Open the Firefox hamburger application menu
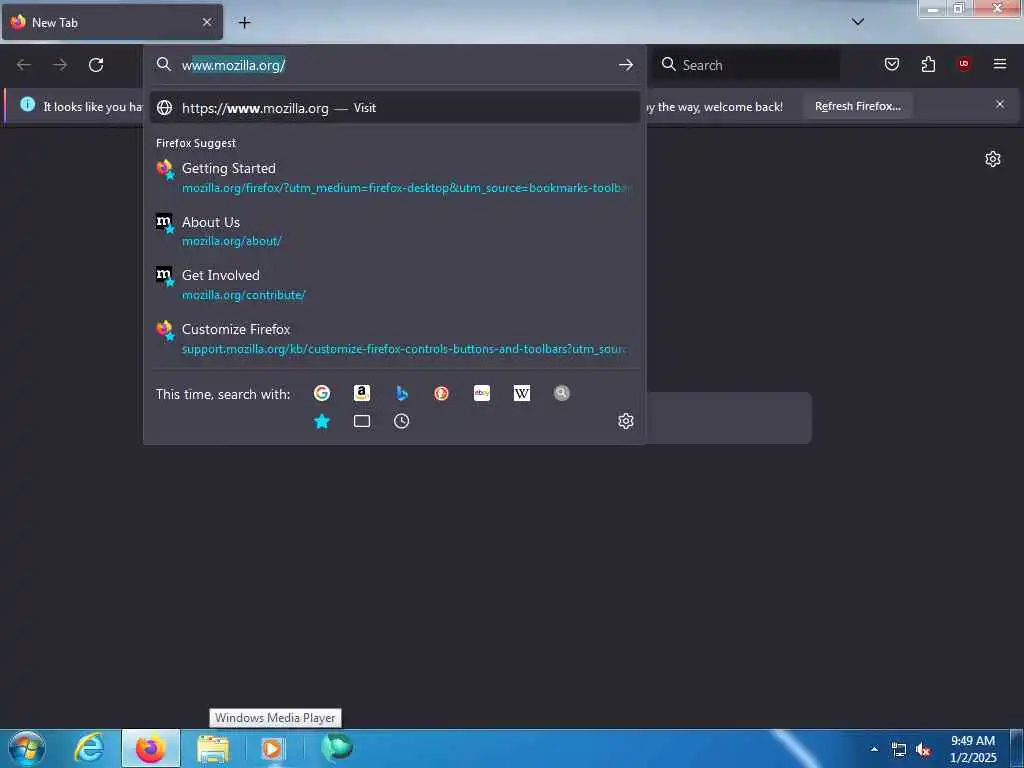Image resolution: width=1024 pixels, height=768 pixels. [x=1000, y=64]
